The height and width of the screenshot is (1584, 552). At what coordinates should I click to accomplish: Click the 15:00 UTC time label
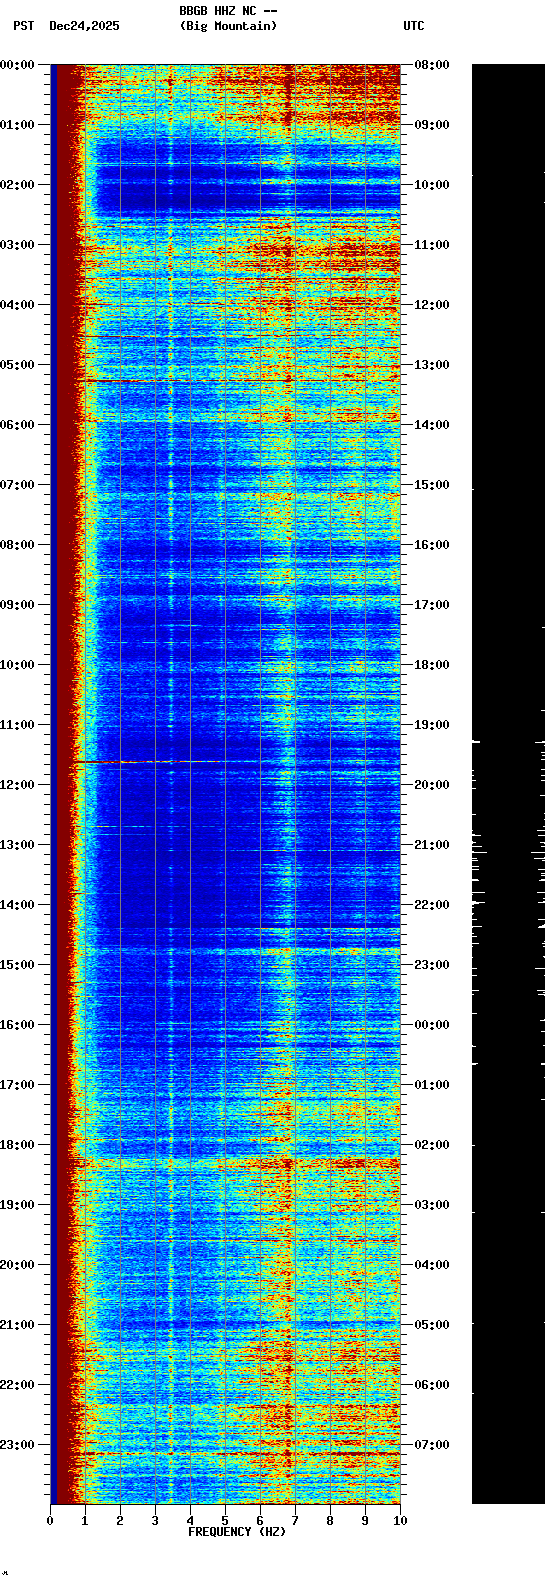click(432, 485)
